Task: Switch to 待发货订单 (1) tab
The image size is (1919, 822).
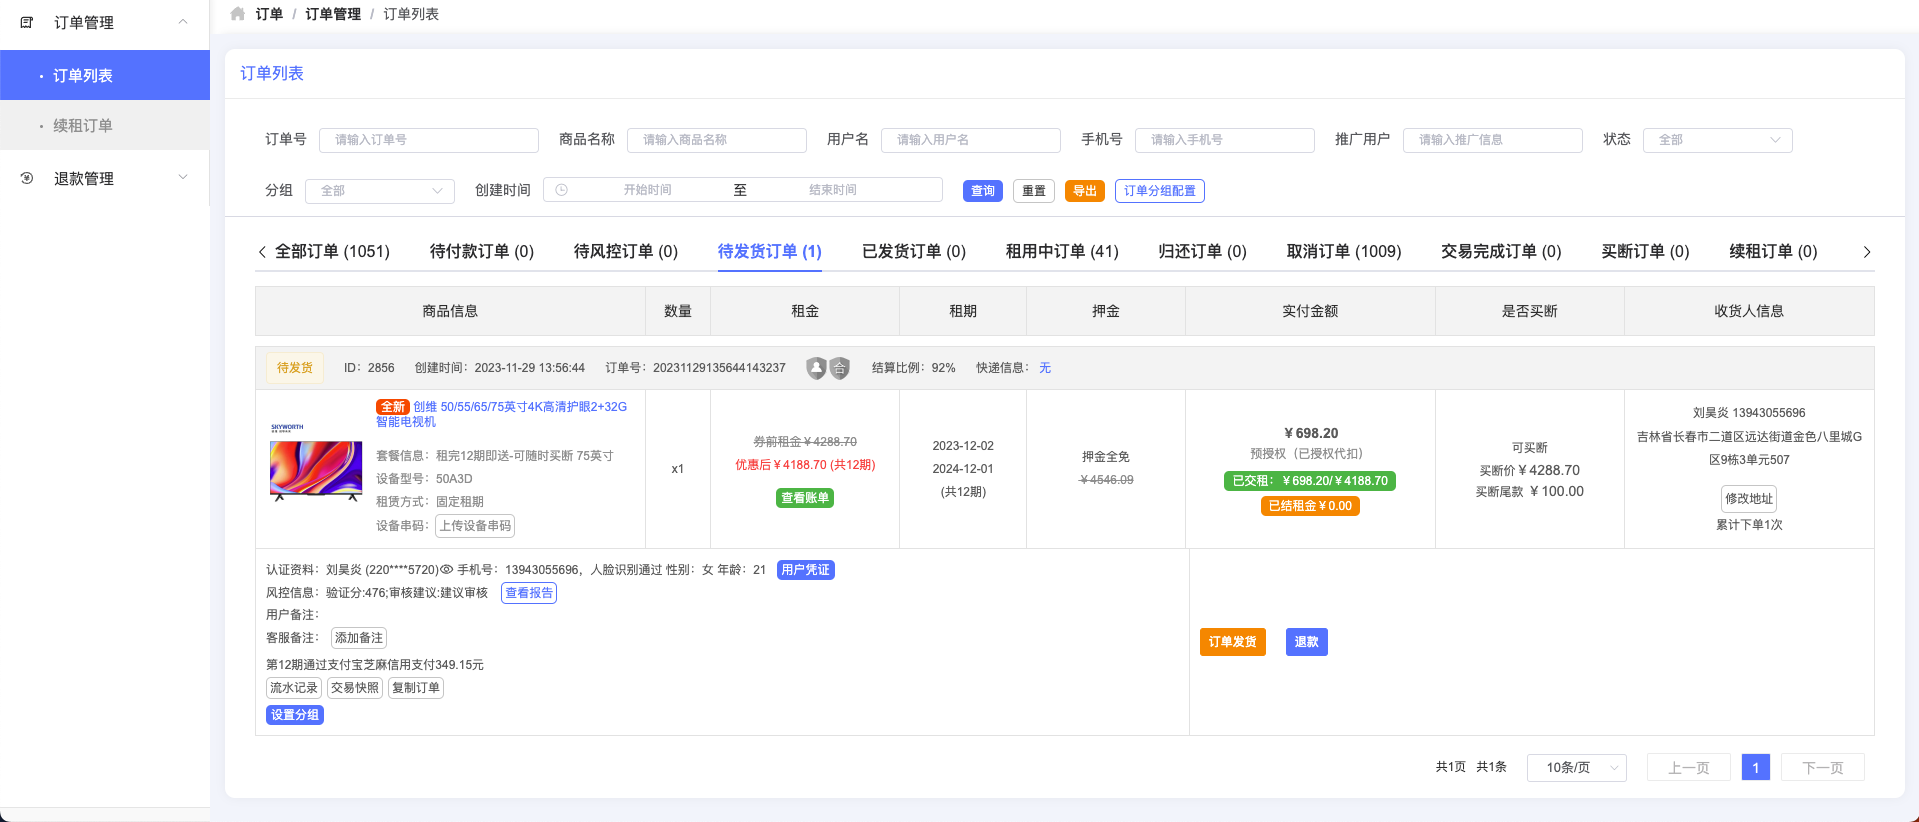Action: click(770, 252)
